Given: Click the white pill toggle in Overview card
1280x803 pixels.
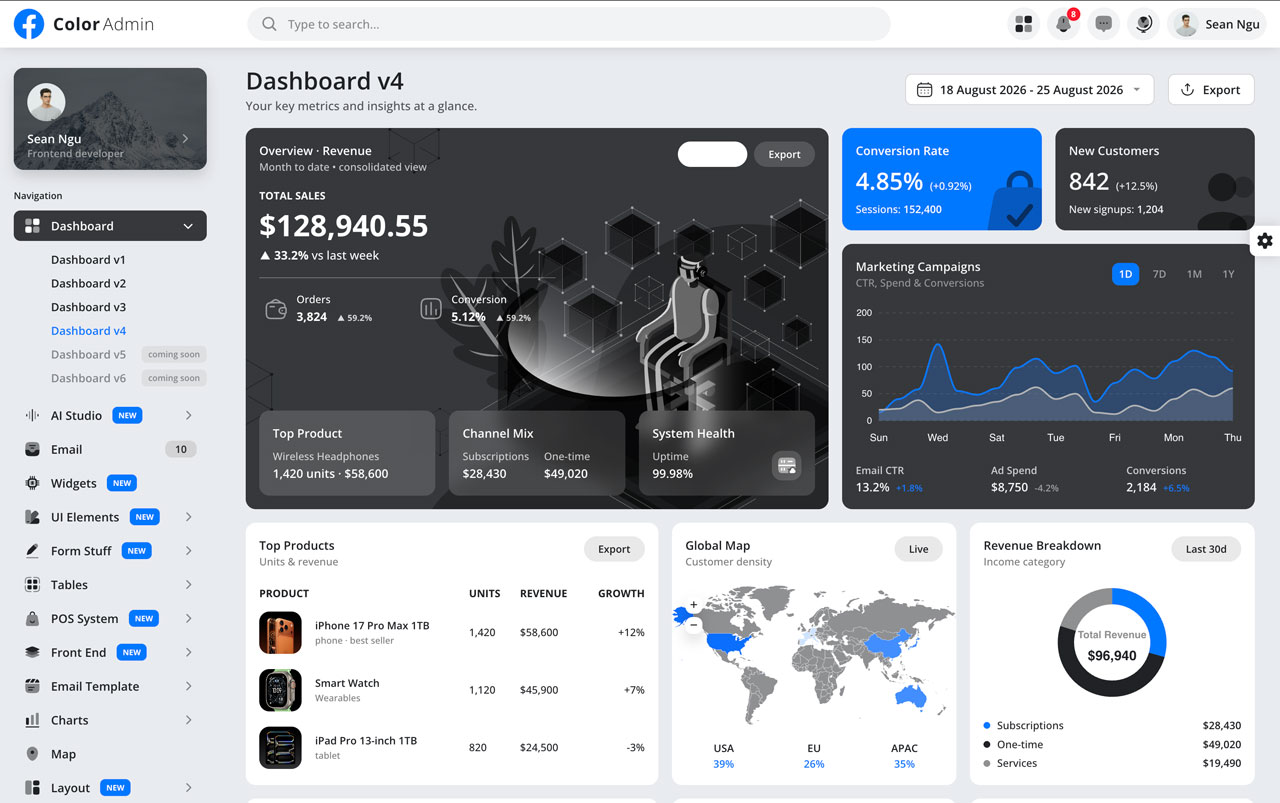Looking at the screenshot, I should pos(712,154).
